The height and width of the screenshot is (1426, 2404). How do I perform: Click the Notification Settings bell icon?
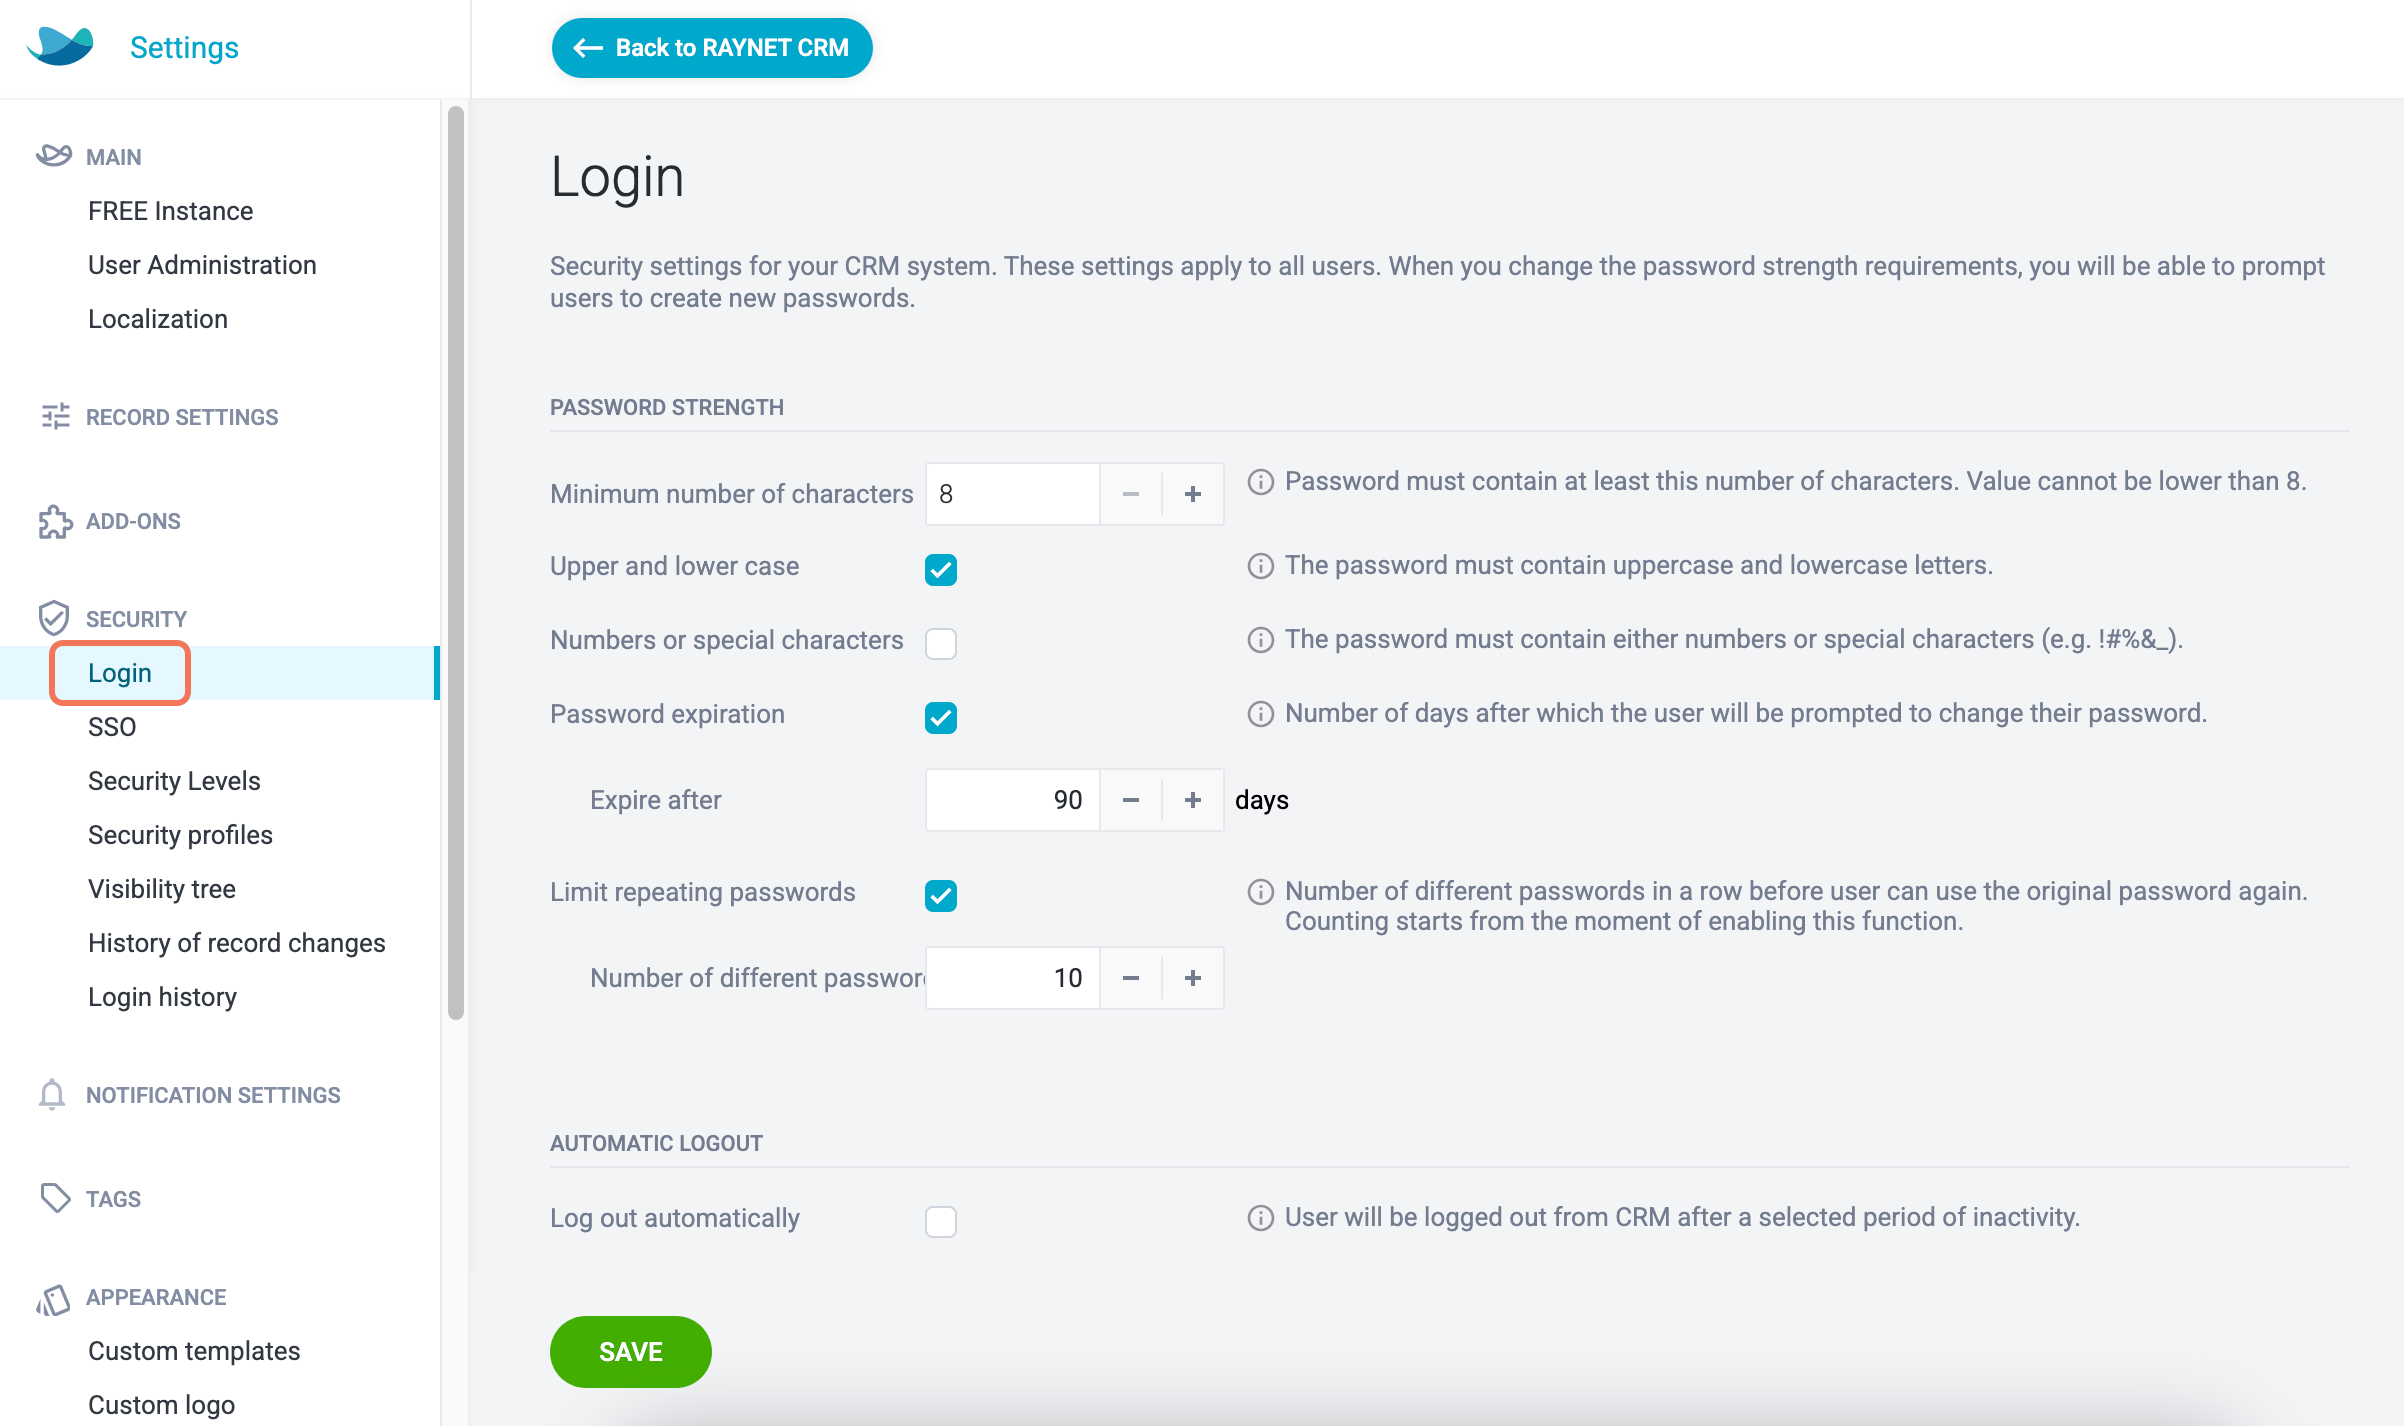[x=52, y=1095]
